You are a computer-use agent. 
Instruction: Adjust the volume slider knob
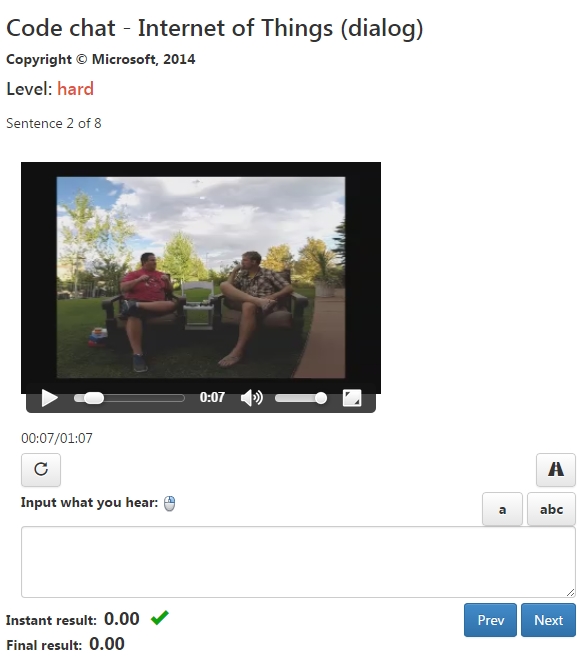(x=321, y=398)
